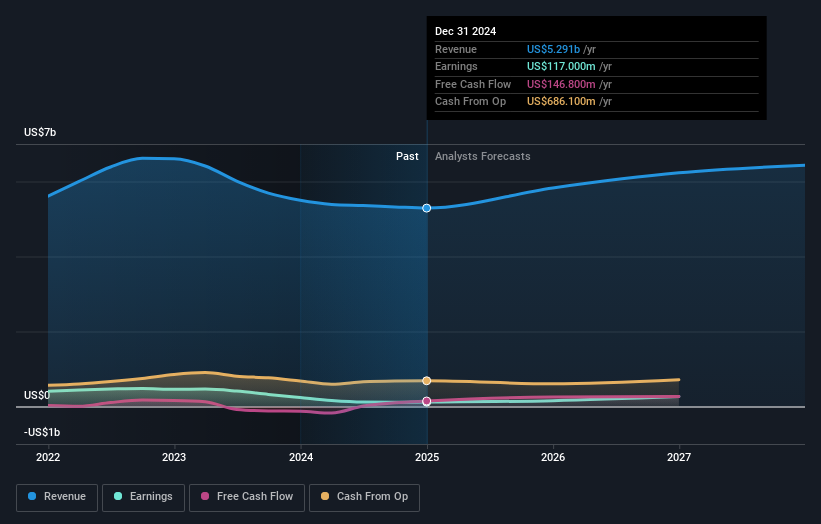The height and width of the screenshot is (524, 821).
Task: Click the Earnings row label in tooltip
Action: (457, 66)
